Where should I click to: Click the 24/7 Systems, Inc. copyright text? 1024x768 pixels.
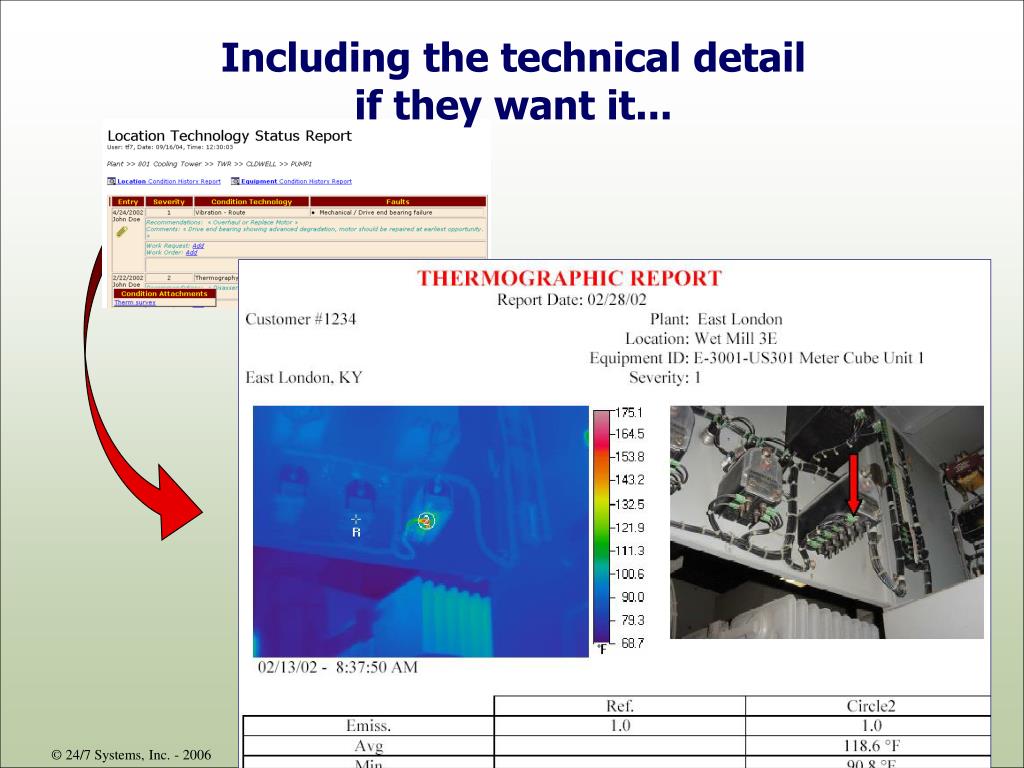coord(131,755)
